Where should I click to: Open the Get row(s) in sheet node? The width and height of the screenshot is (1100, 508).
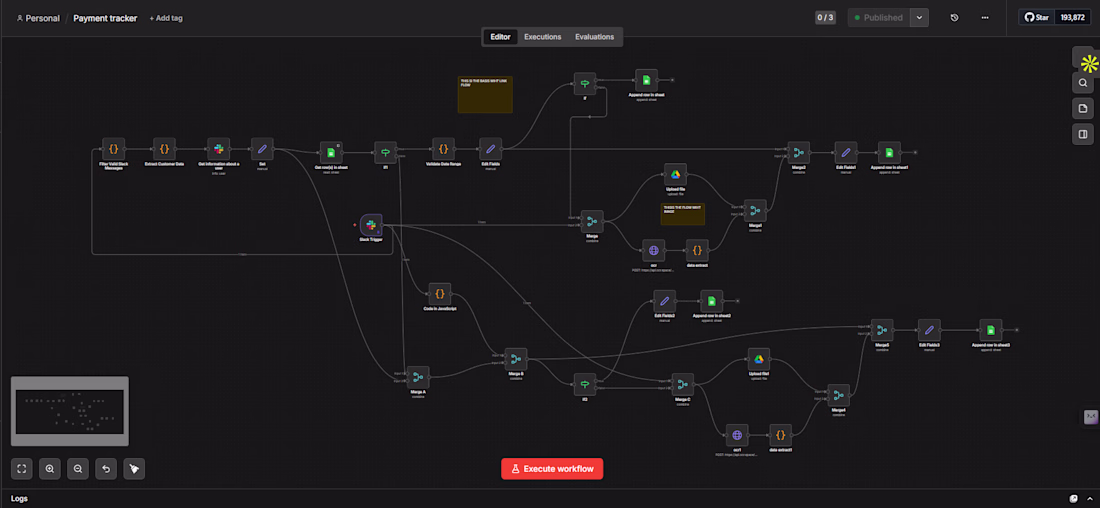[331, 153]
